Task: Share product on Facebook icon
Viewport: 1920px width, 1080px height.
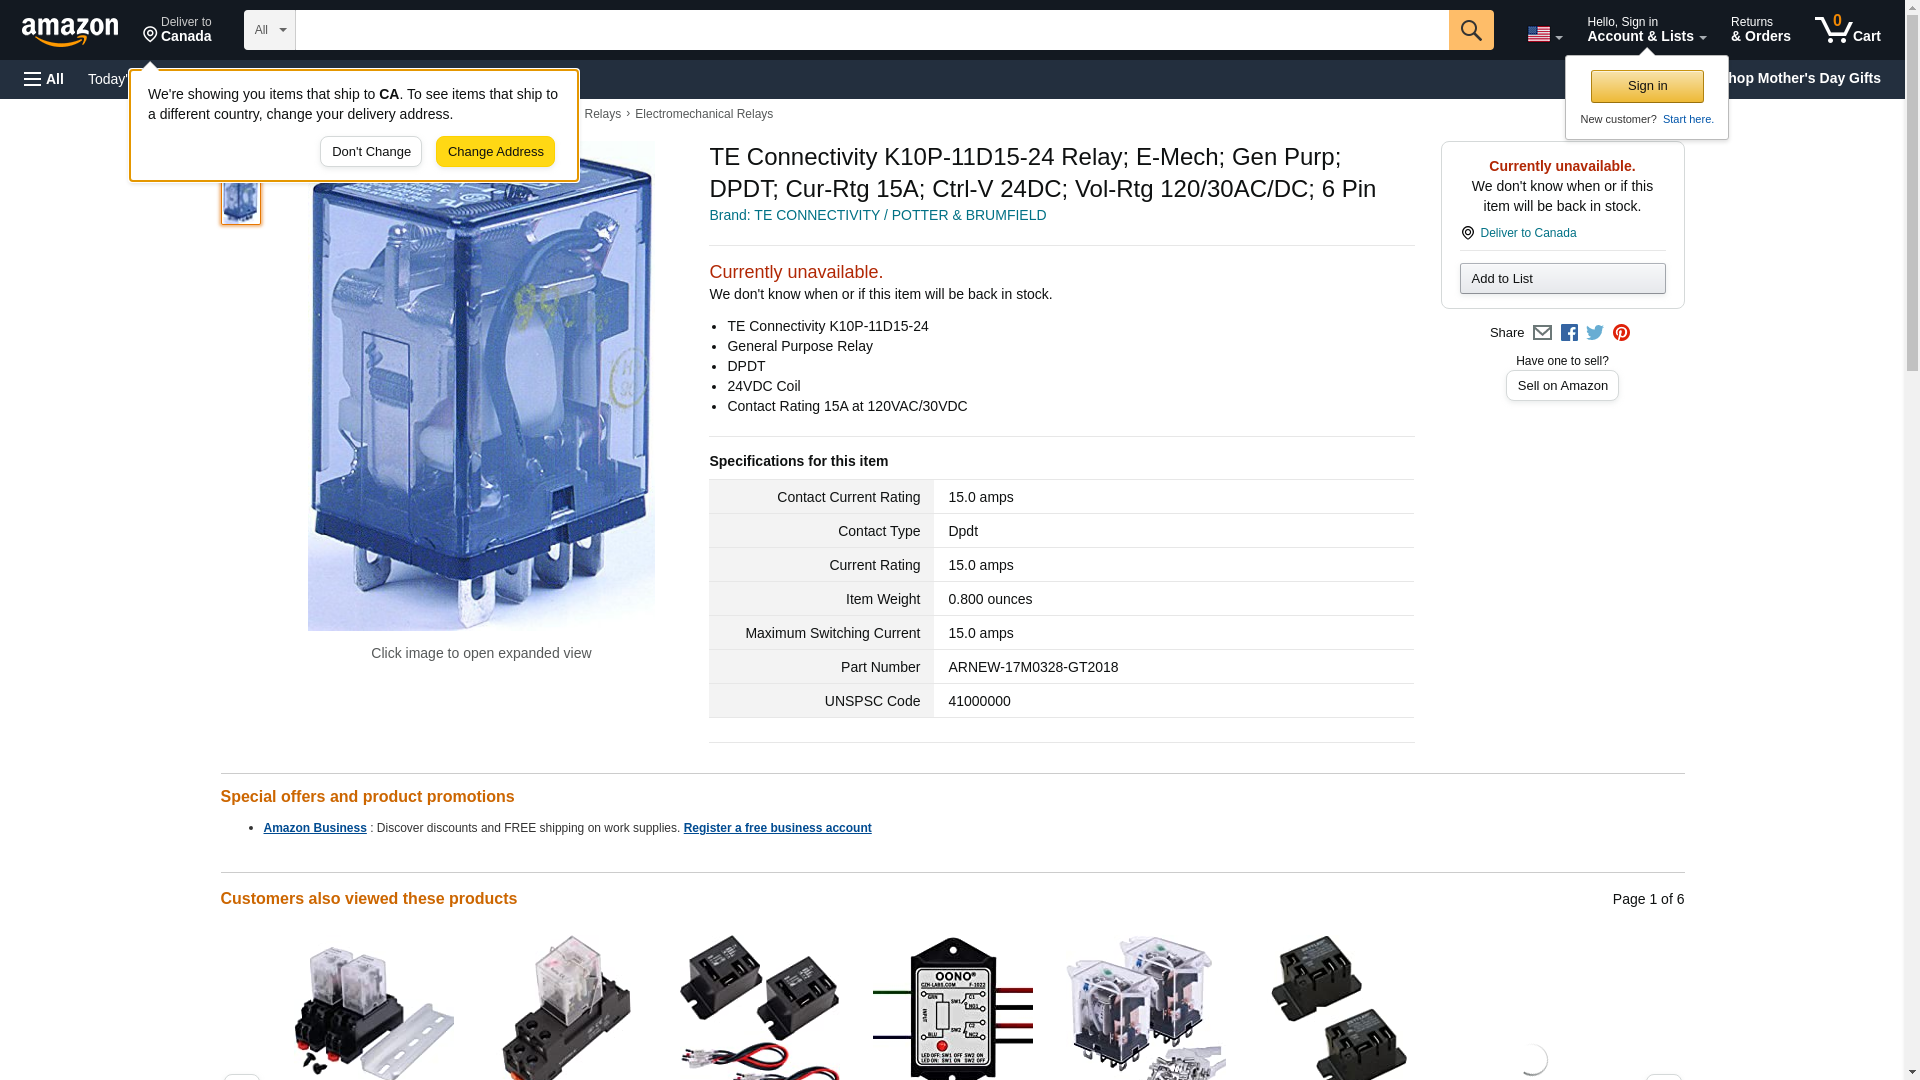Action: tap(1569, 333)
